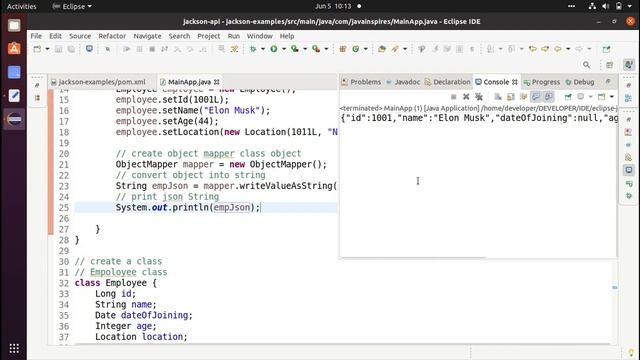Viewport: 640px width, 360px height.
Task: Switch to the Debug tab
Action: (580, 82)
